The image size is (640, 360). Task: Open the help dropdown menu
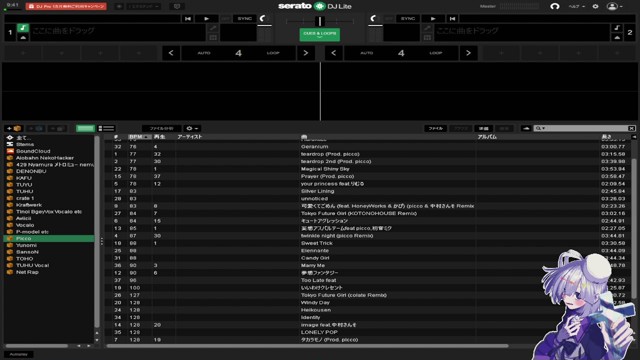tap(577, 7)
